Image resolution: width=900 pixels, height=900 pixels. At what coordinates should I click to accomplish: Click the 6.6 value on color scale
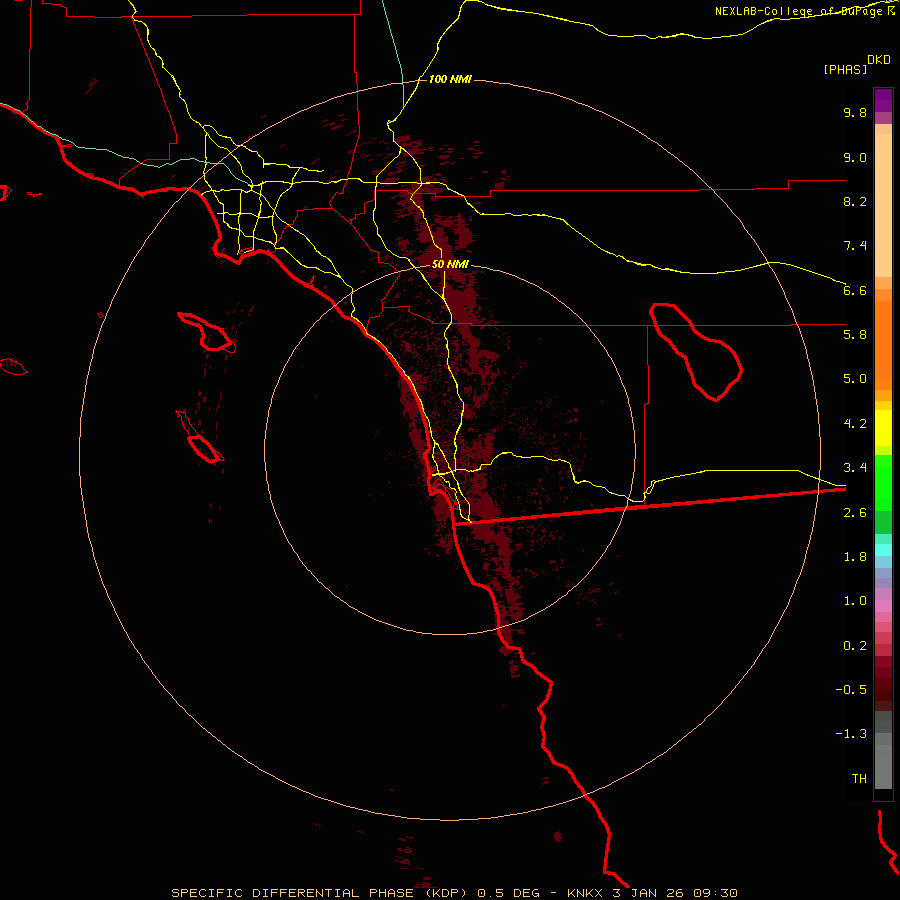click(x=855, y=290)
